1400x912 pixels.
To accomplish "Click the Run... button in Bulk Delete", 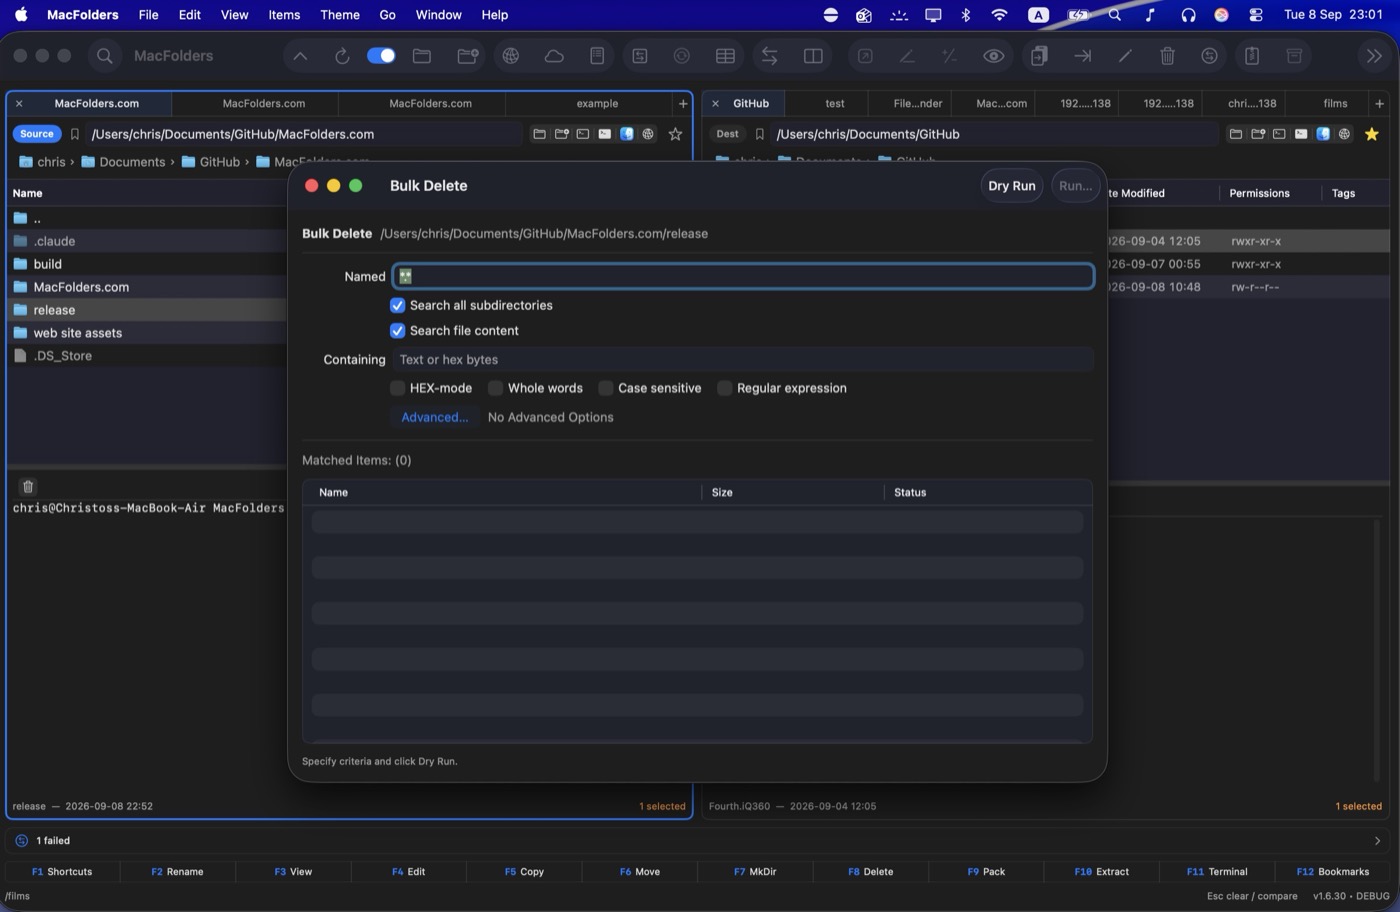I will click(1075, 186).
